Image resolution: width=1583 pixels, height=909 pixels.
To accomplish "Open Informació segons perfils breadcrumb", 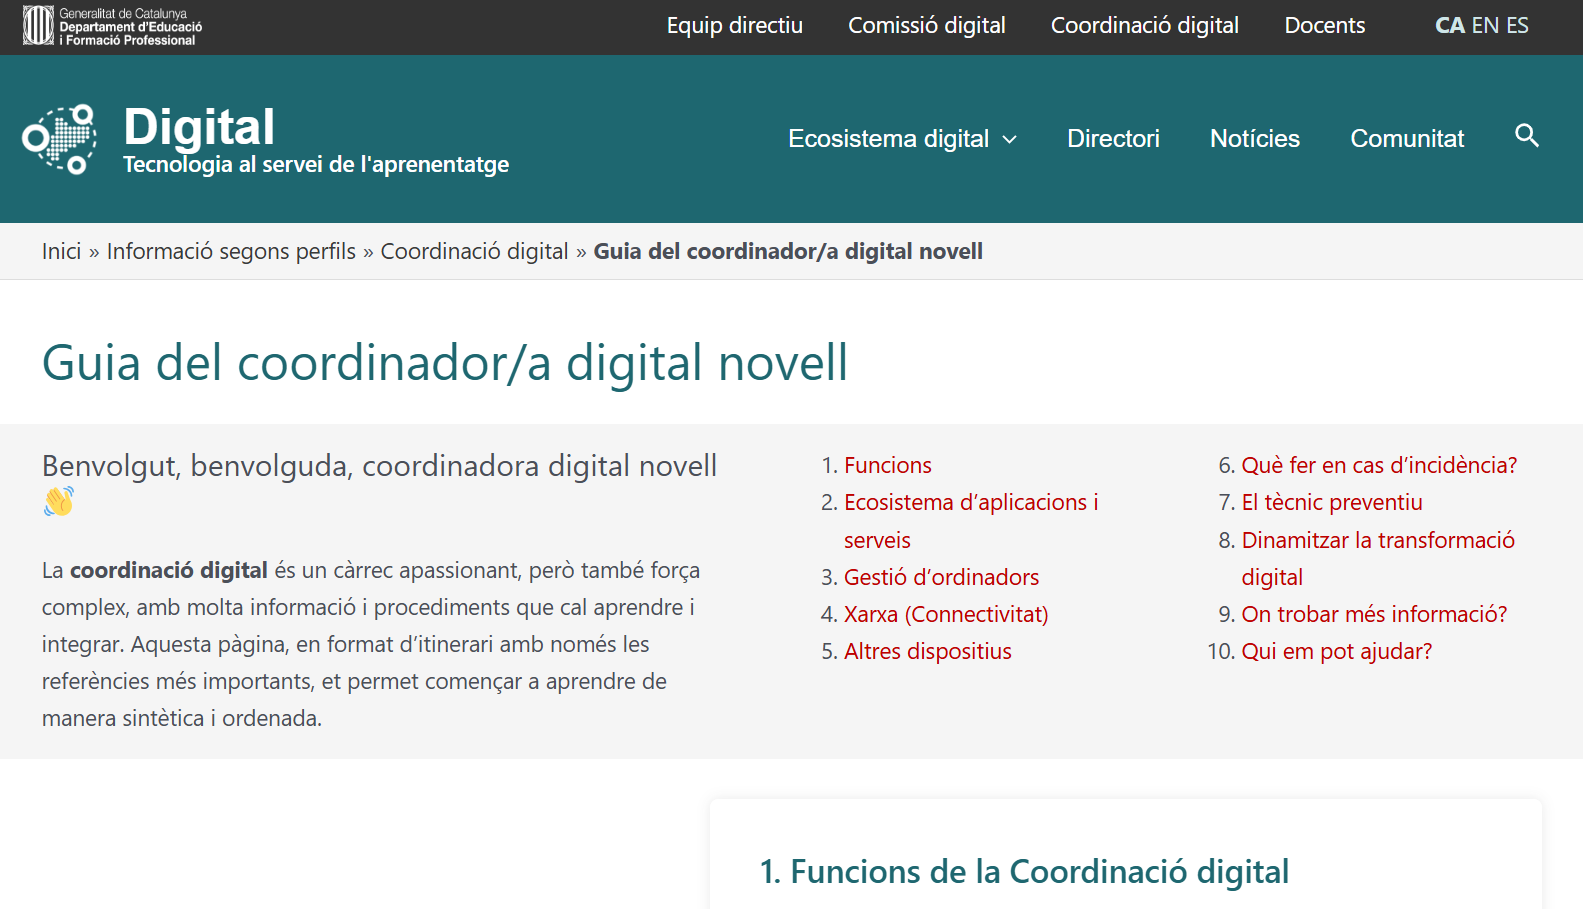I will pos(231,252).
